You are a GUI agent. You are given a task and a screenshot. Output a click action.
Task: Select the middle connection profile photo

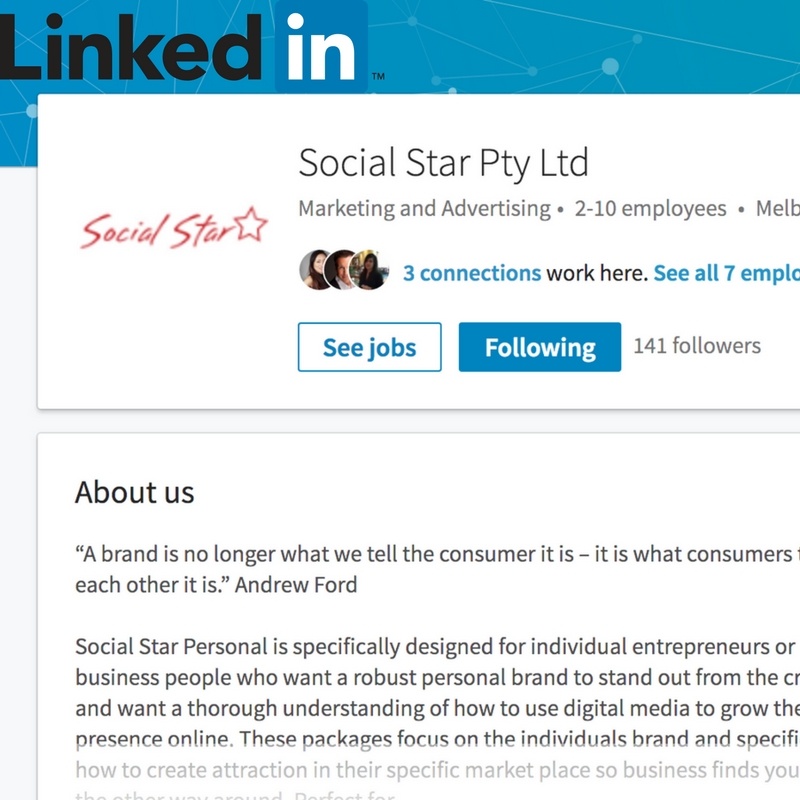[343, 271]
